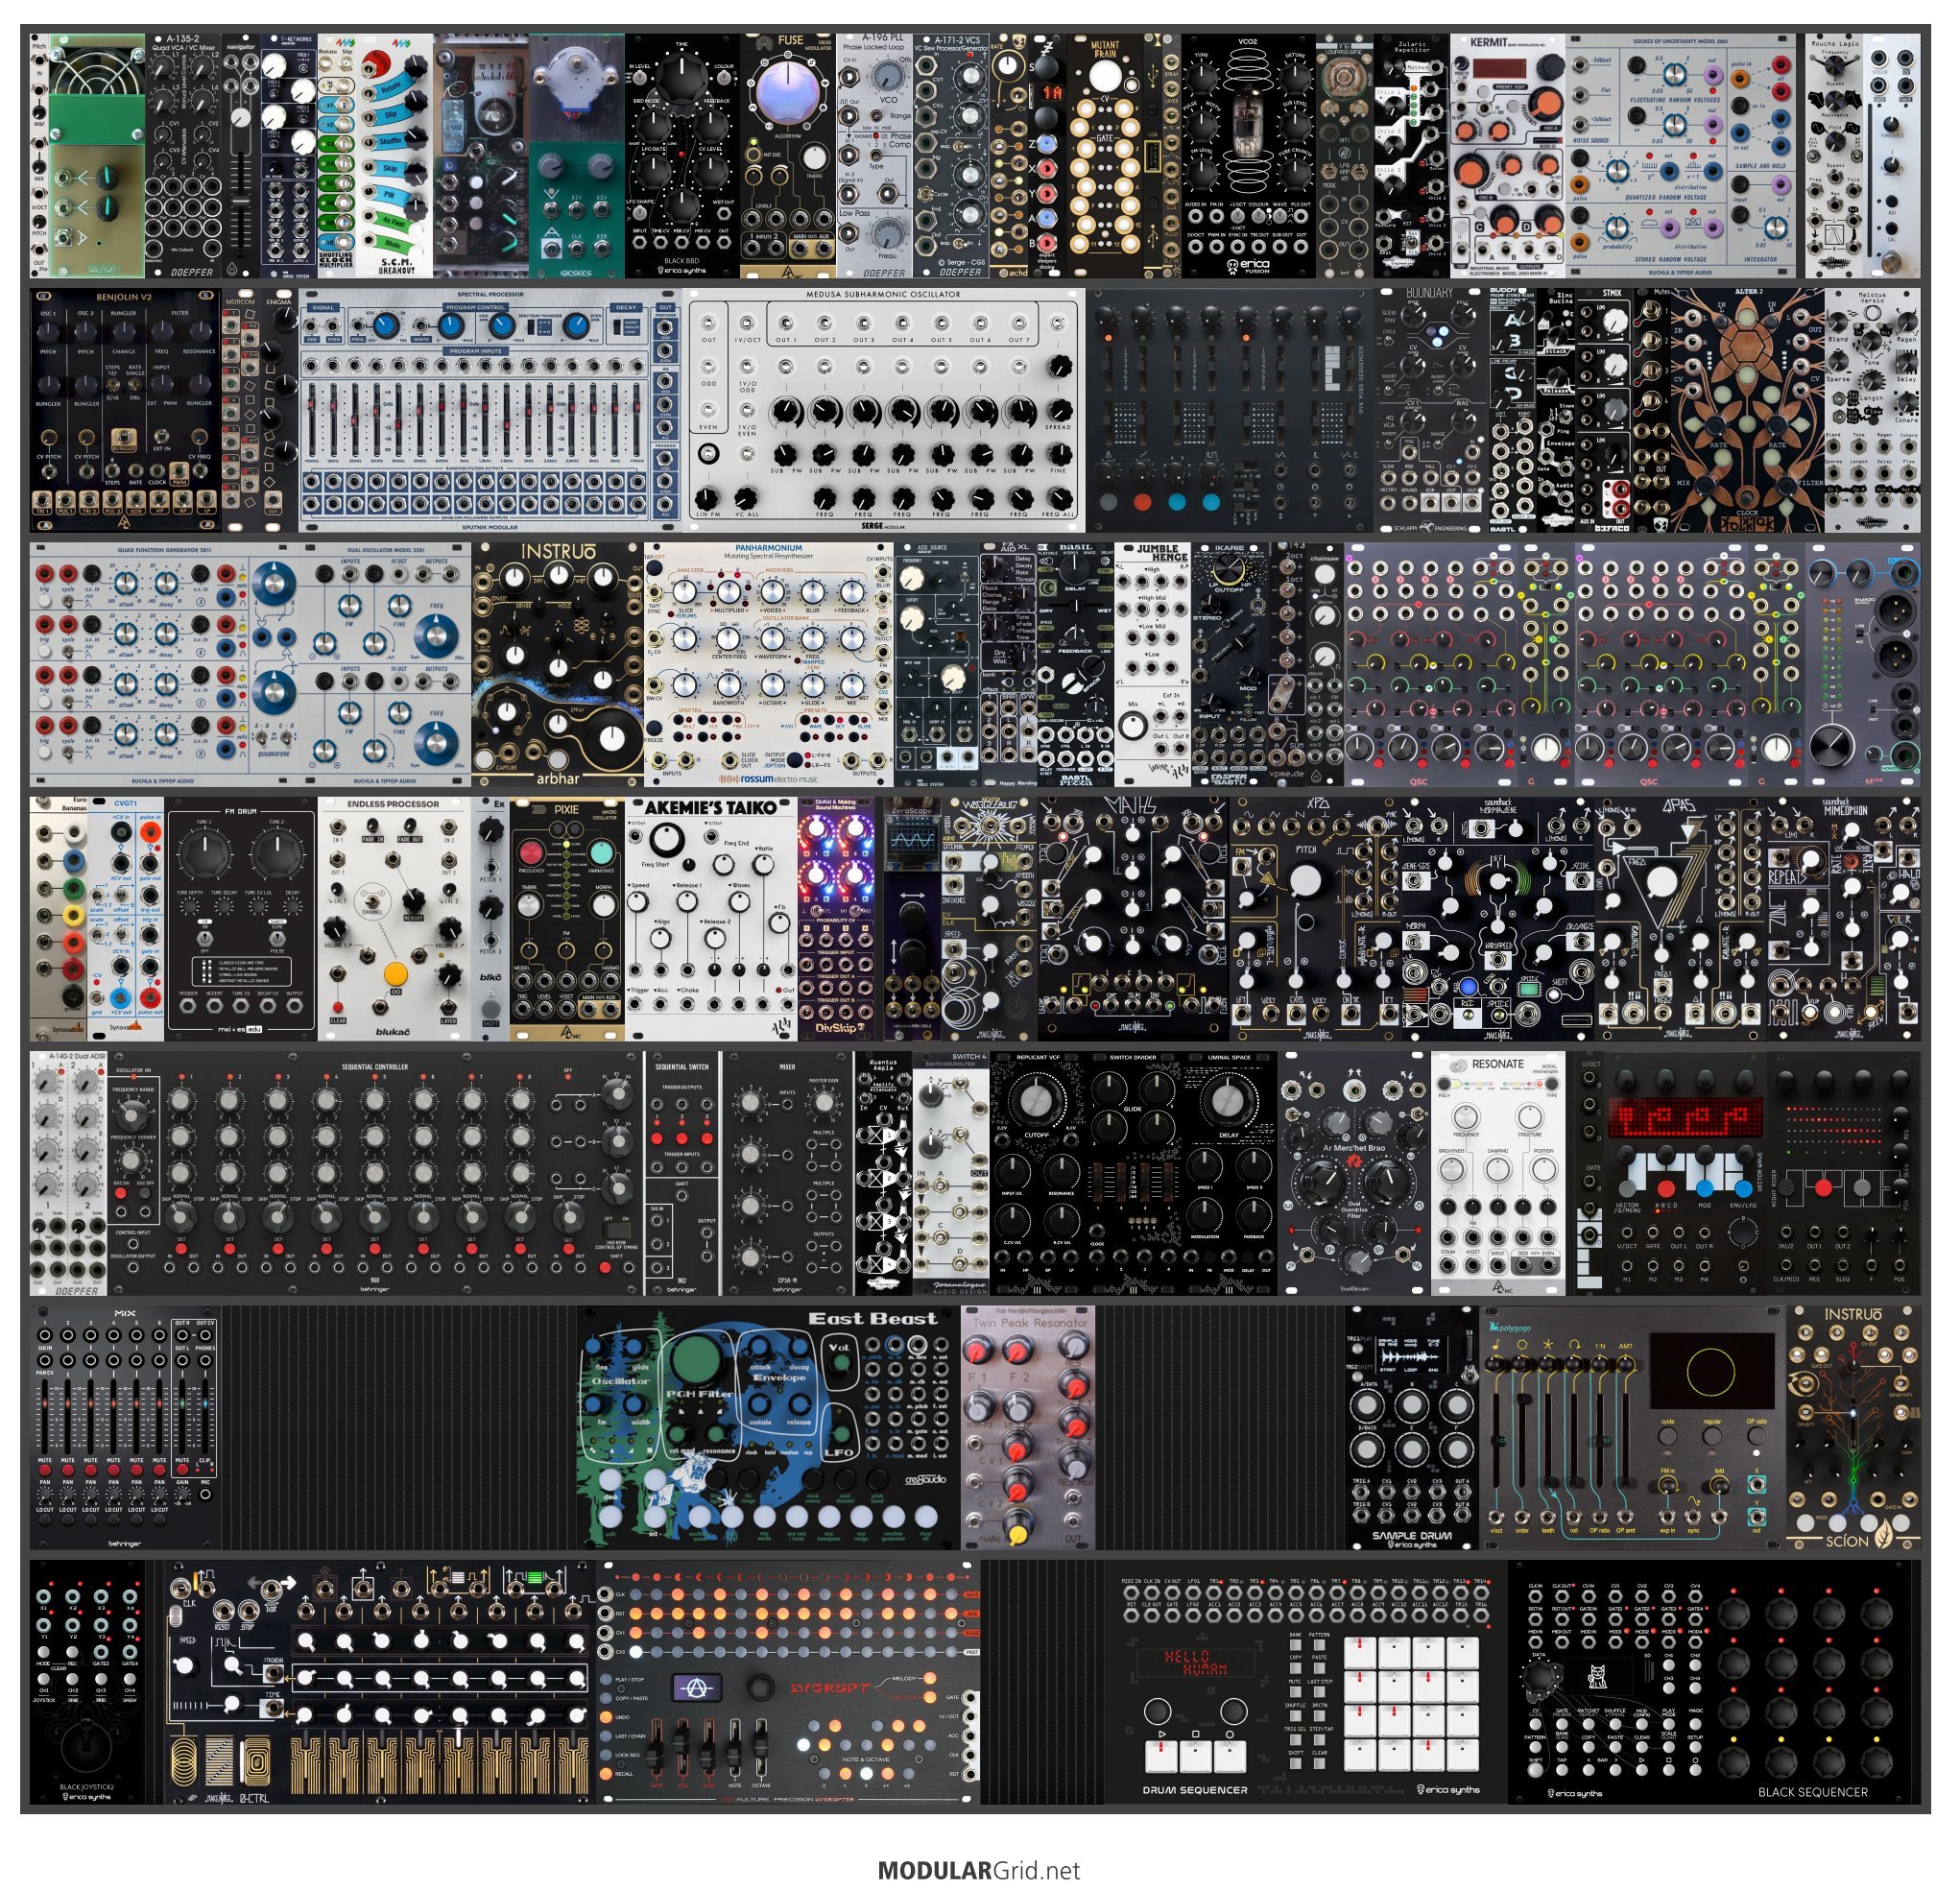This screenshot has height=1891, width=1960.
Task: Select the Panharmonium resynthesizer module
Action: (769, 665)
